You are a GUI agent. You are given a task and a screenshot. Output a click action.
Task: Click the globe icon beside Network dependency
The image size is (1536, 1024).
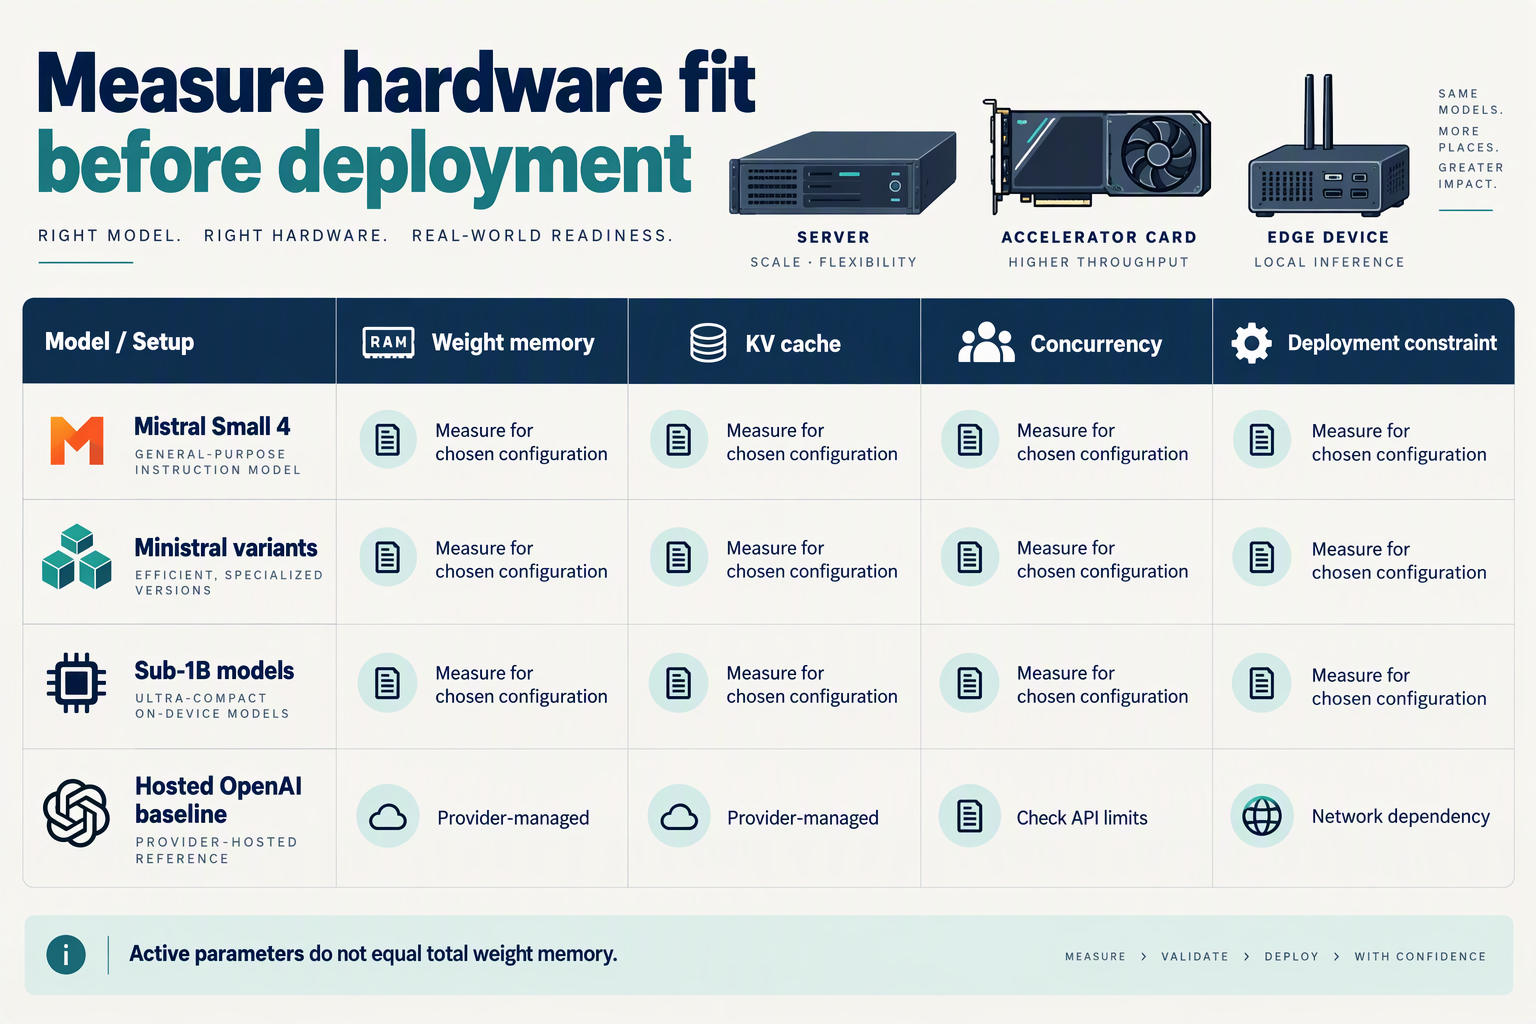(x=1262, y=816)
